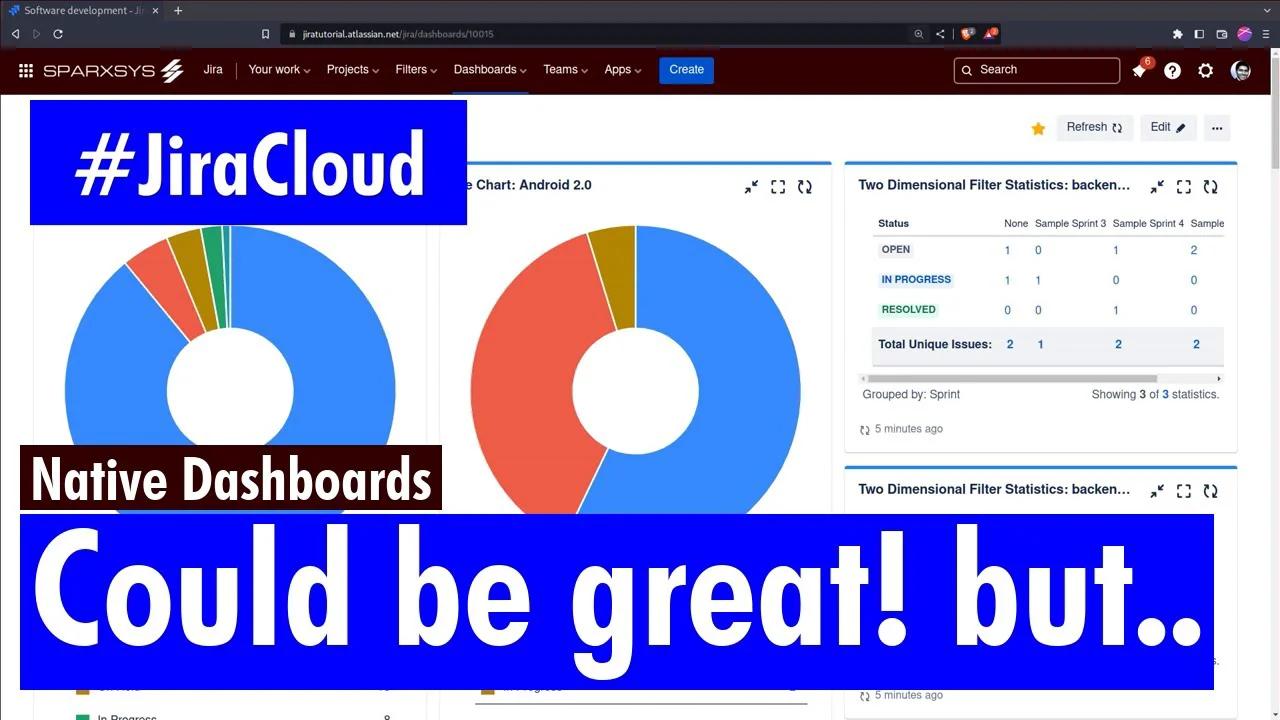Screen dimensions: 1280x720
Task: Open the user profile avatar
Action: pos(1241,71)
